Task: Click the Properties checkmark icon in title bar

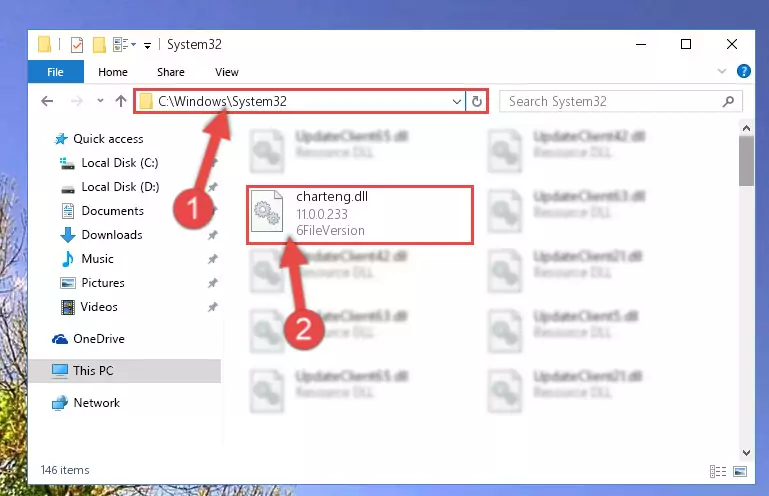Action: click(x=77, y=45)
